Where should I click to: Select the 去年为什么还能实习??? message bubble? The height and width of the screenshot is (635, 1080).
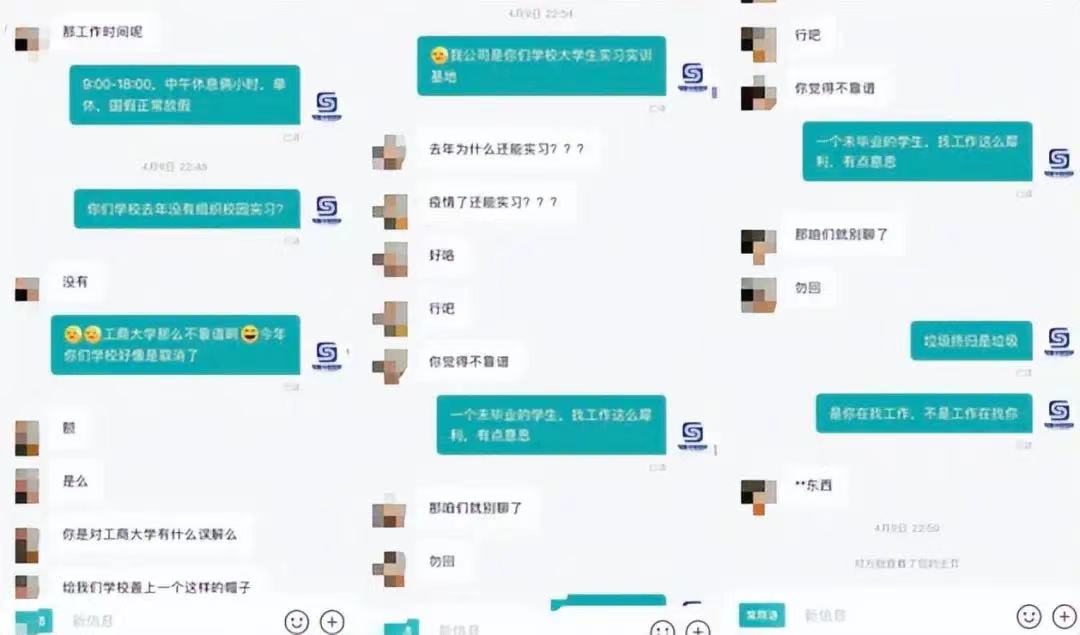click(x=507, y=149)
